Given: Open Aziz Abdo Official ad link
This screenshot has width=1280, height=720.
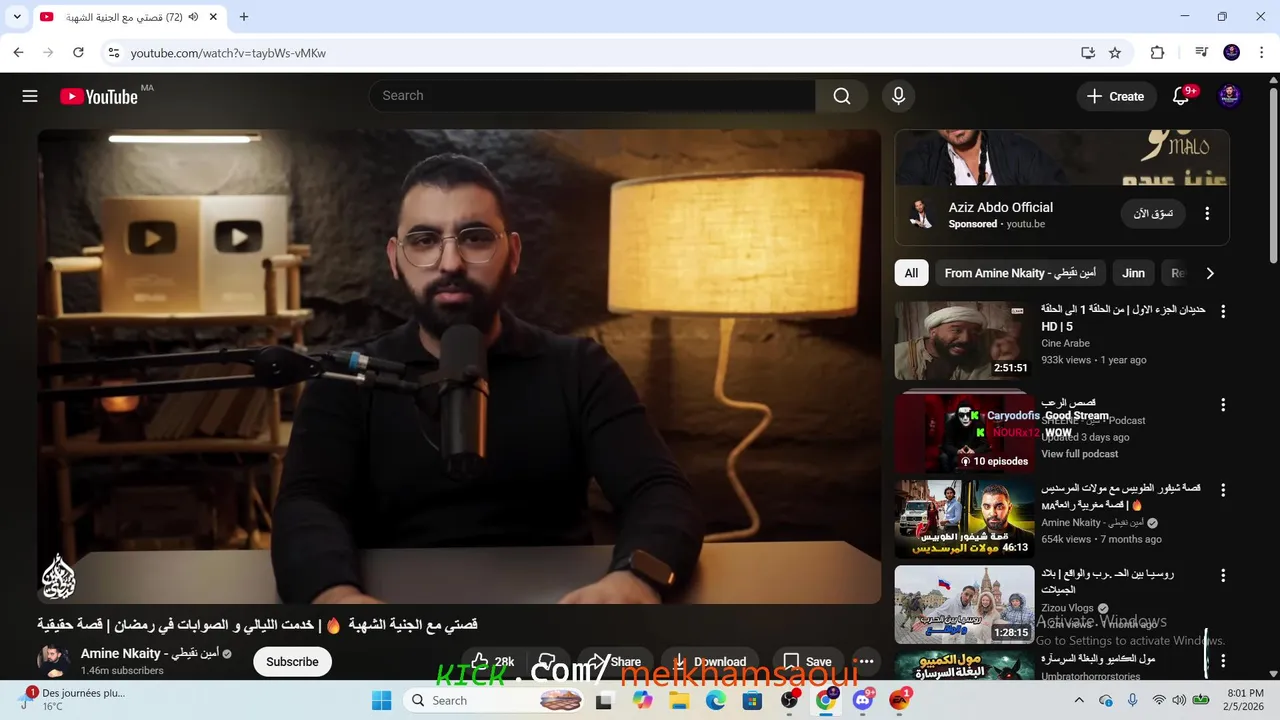Looking at the screenshot, I should coord(1001,207).
